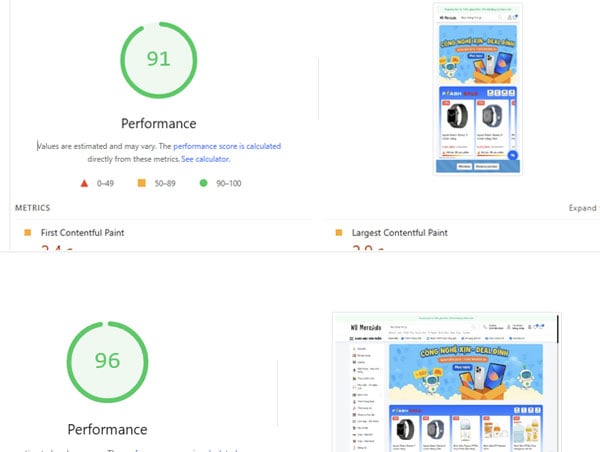Click the 91 performance score gauge
This screenshot has height=452, width=600.
click(158, 60)
